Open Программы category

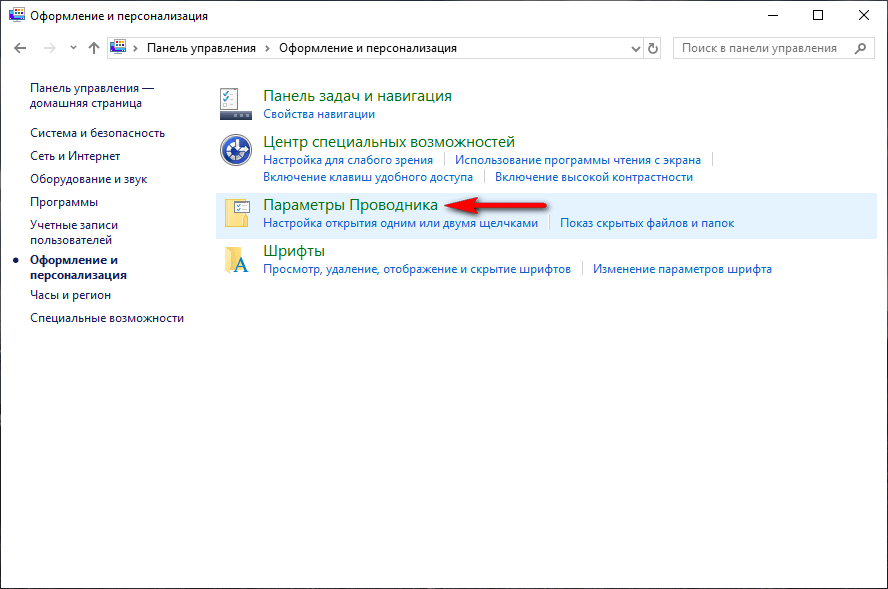tap(64, 202)
